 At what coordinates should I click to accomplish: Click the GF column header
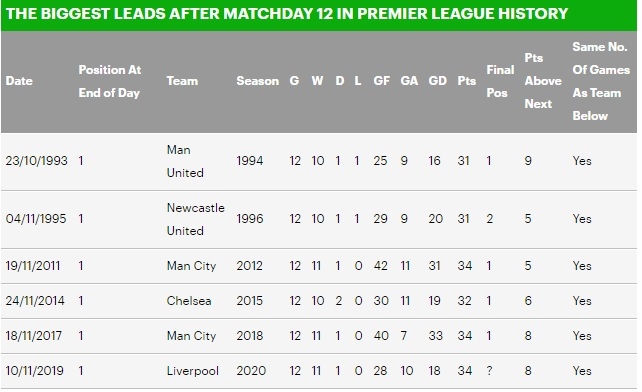pos(382,81)
